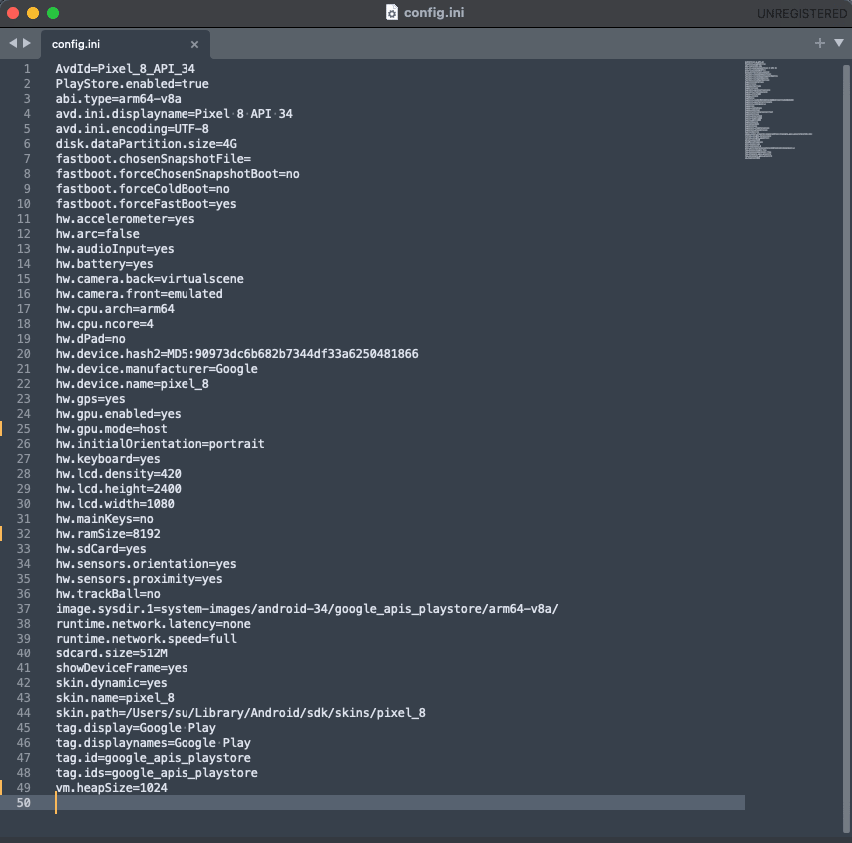Viewport: 852px width, 843px height.
Task: Click line 'hw.cpu.ncore=4'
Action: point(105,324)
